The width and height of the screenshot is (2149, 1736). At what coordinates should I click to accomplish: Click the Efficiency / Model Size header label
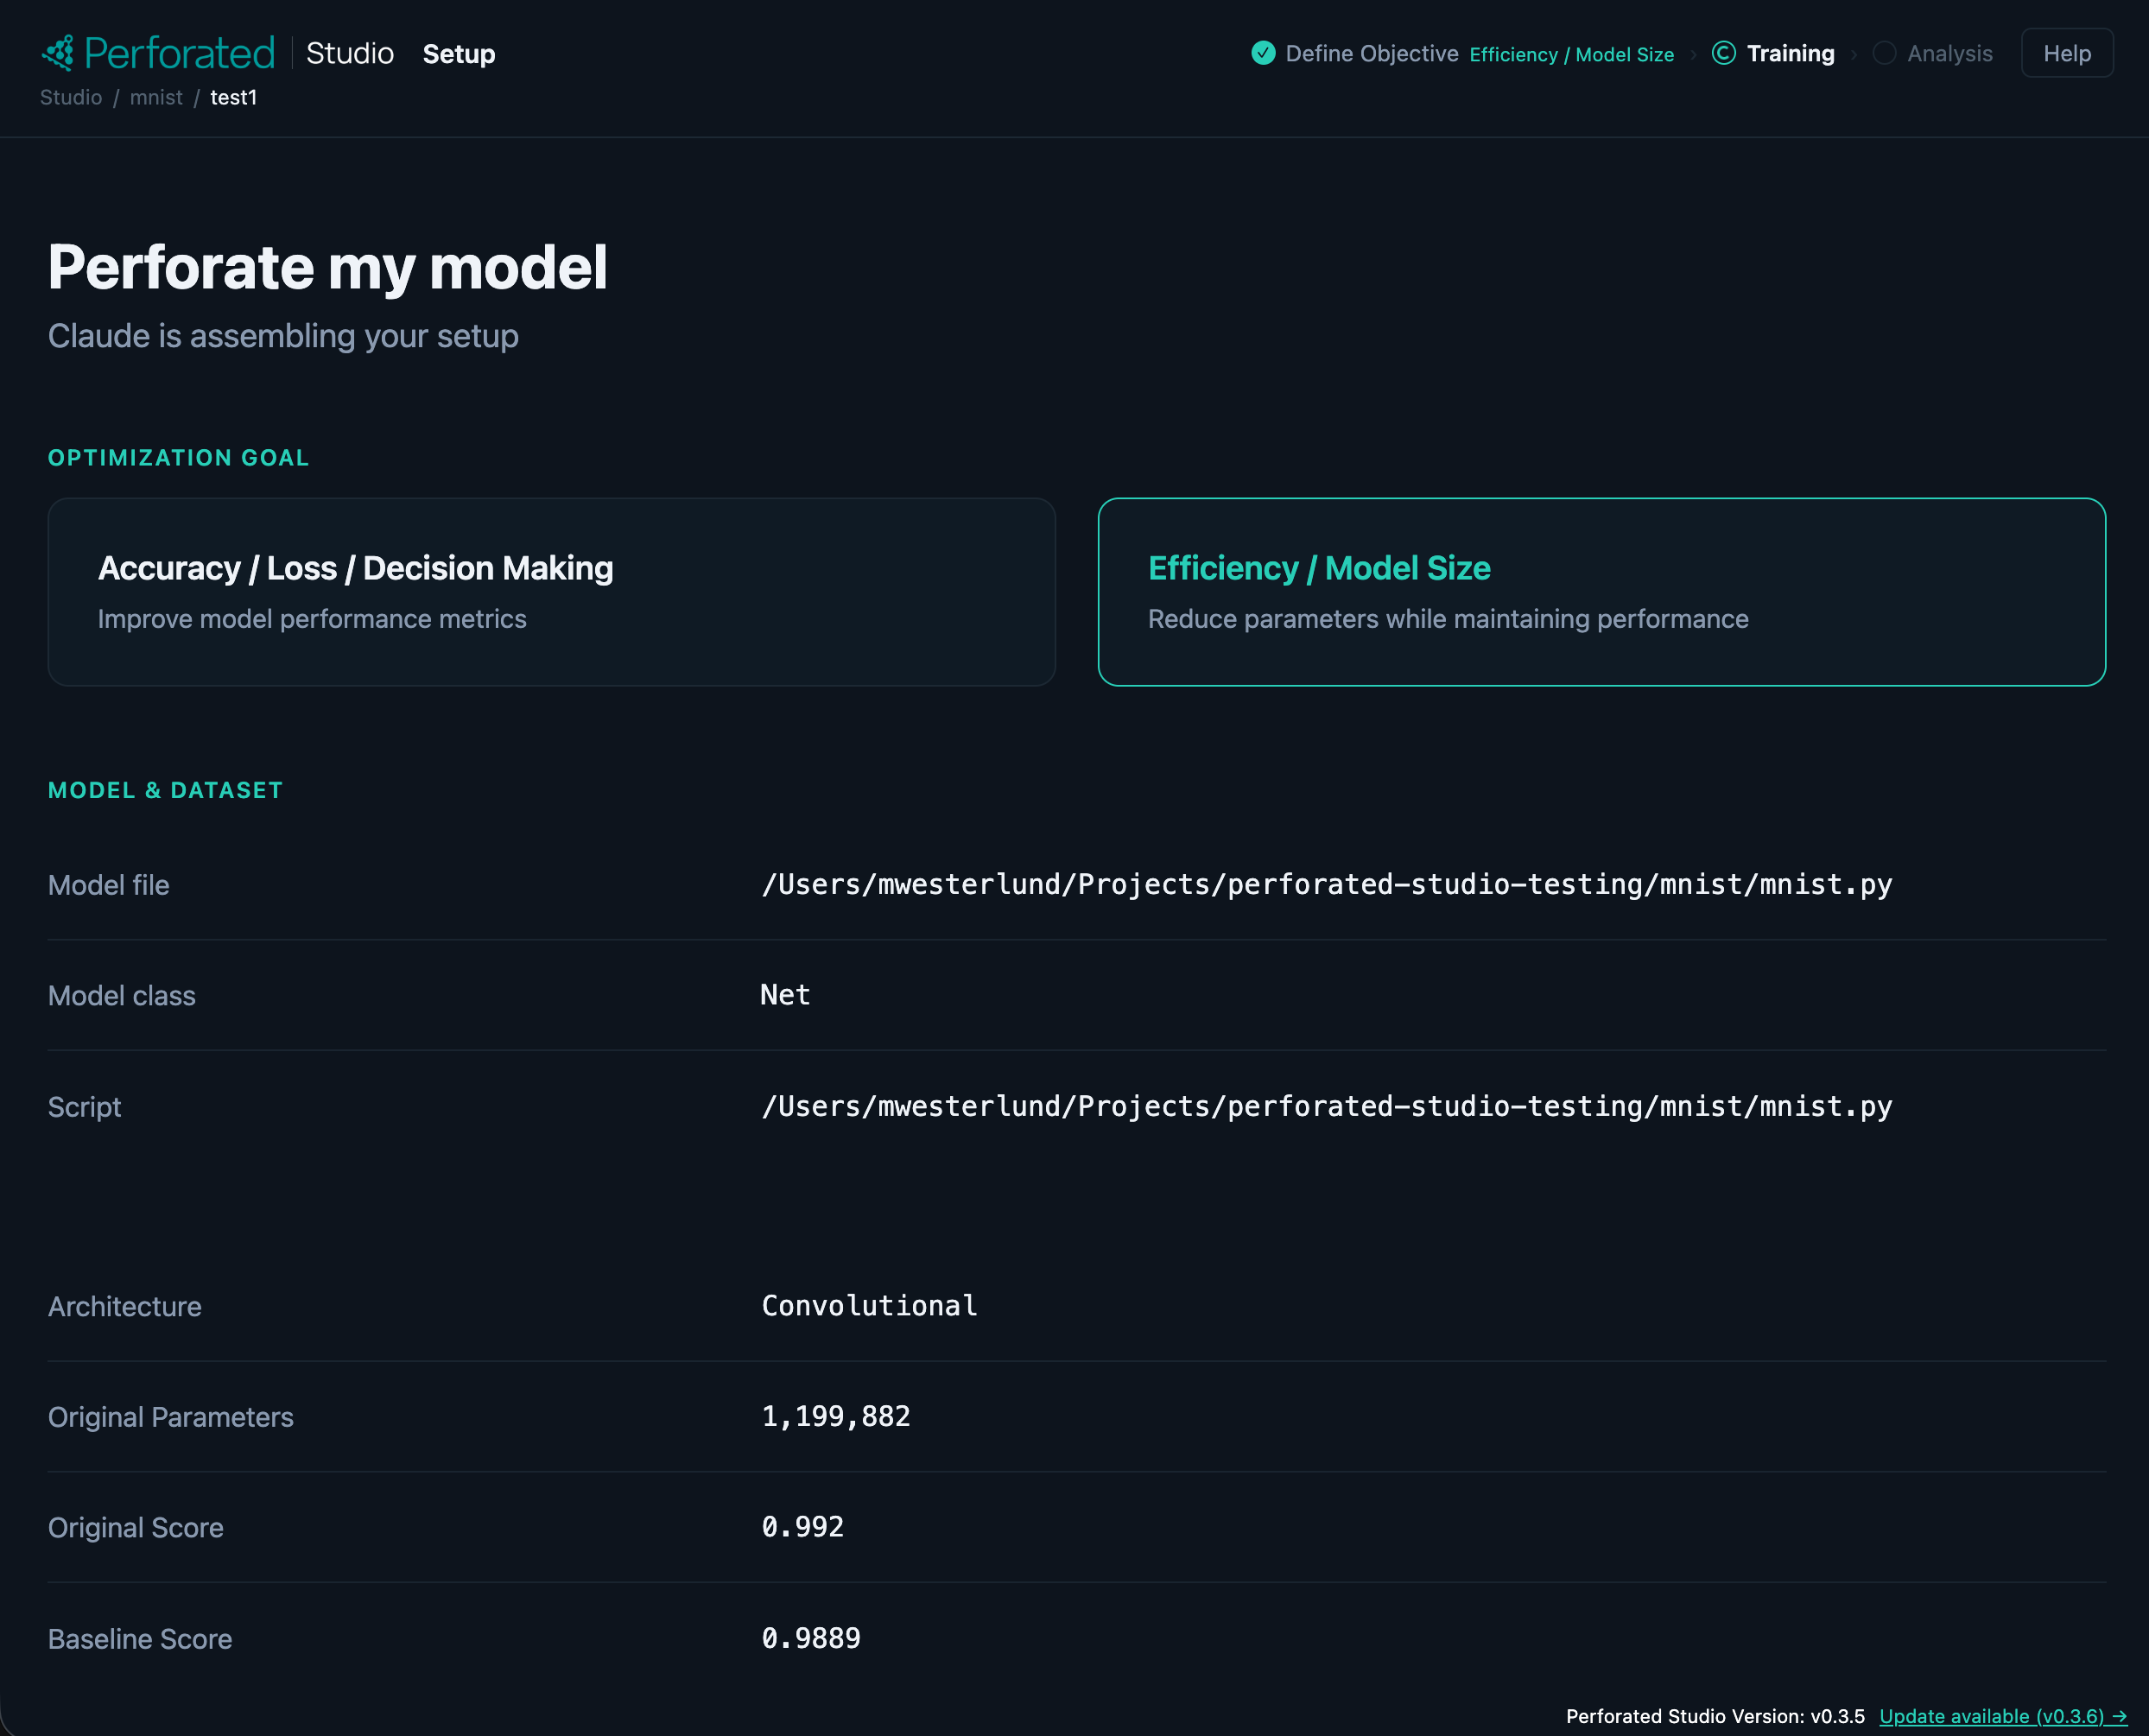pos(1571,55)
